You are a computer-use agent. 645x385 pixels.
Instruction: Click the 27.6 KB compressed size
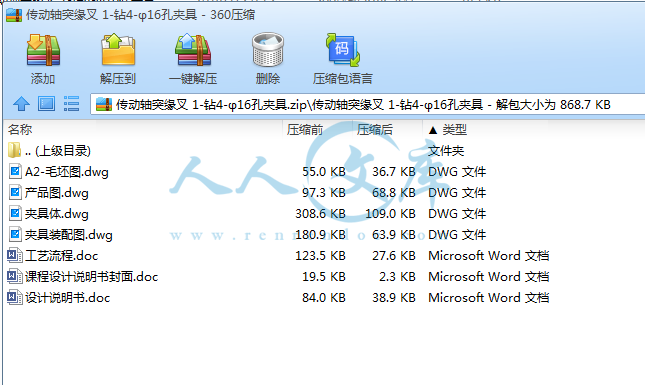pos(394,256)
